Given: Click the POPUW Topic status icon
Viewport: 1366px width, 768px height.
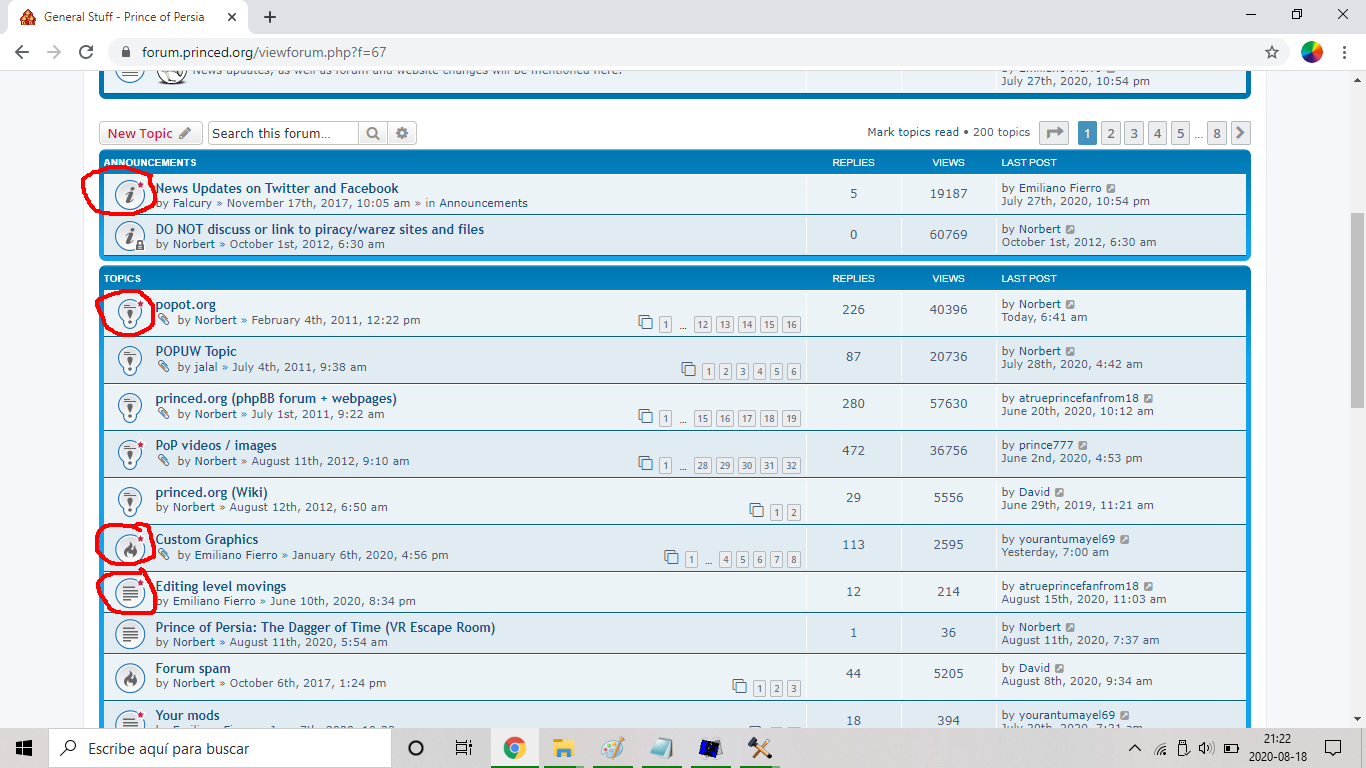Looking at the screenshot, I should (x=129, y=360).
